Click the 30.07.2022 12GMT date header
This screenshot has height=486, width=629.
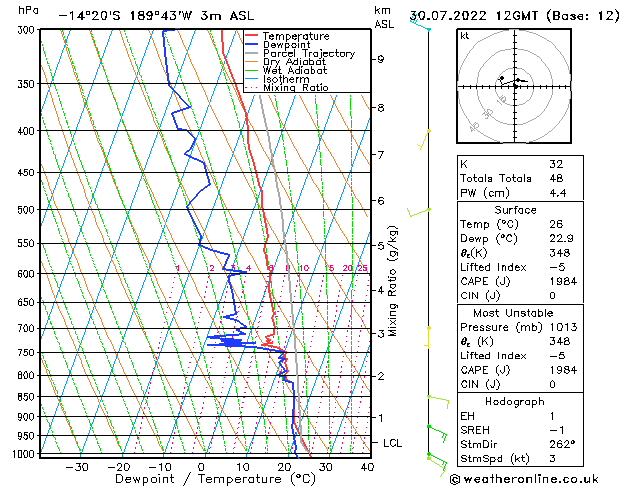point(474,16)
